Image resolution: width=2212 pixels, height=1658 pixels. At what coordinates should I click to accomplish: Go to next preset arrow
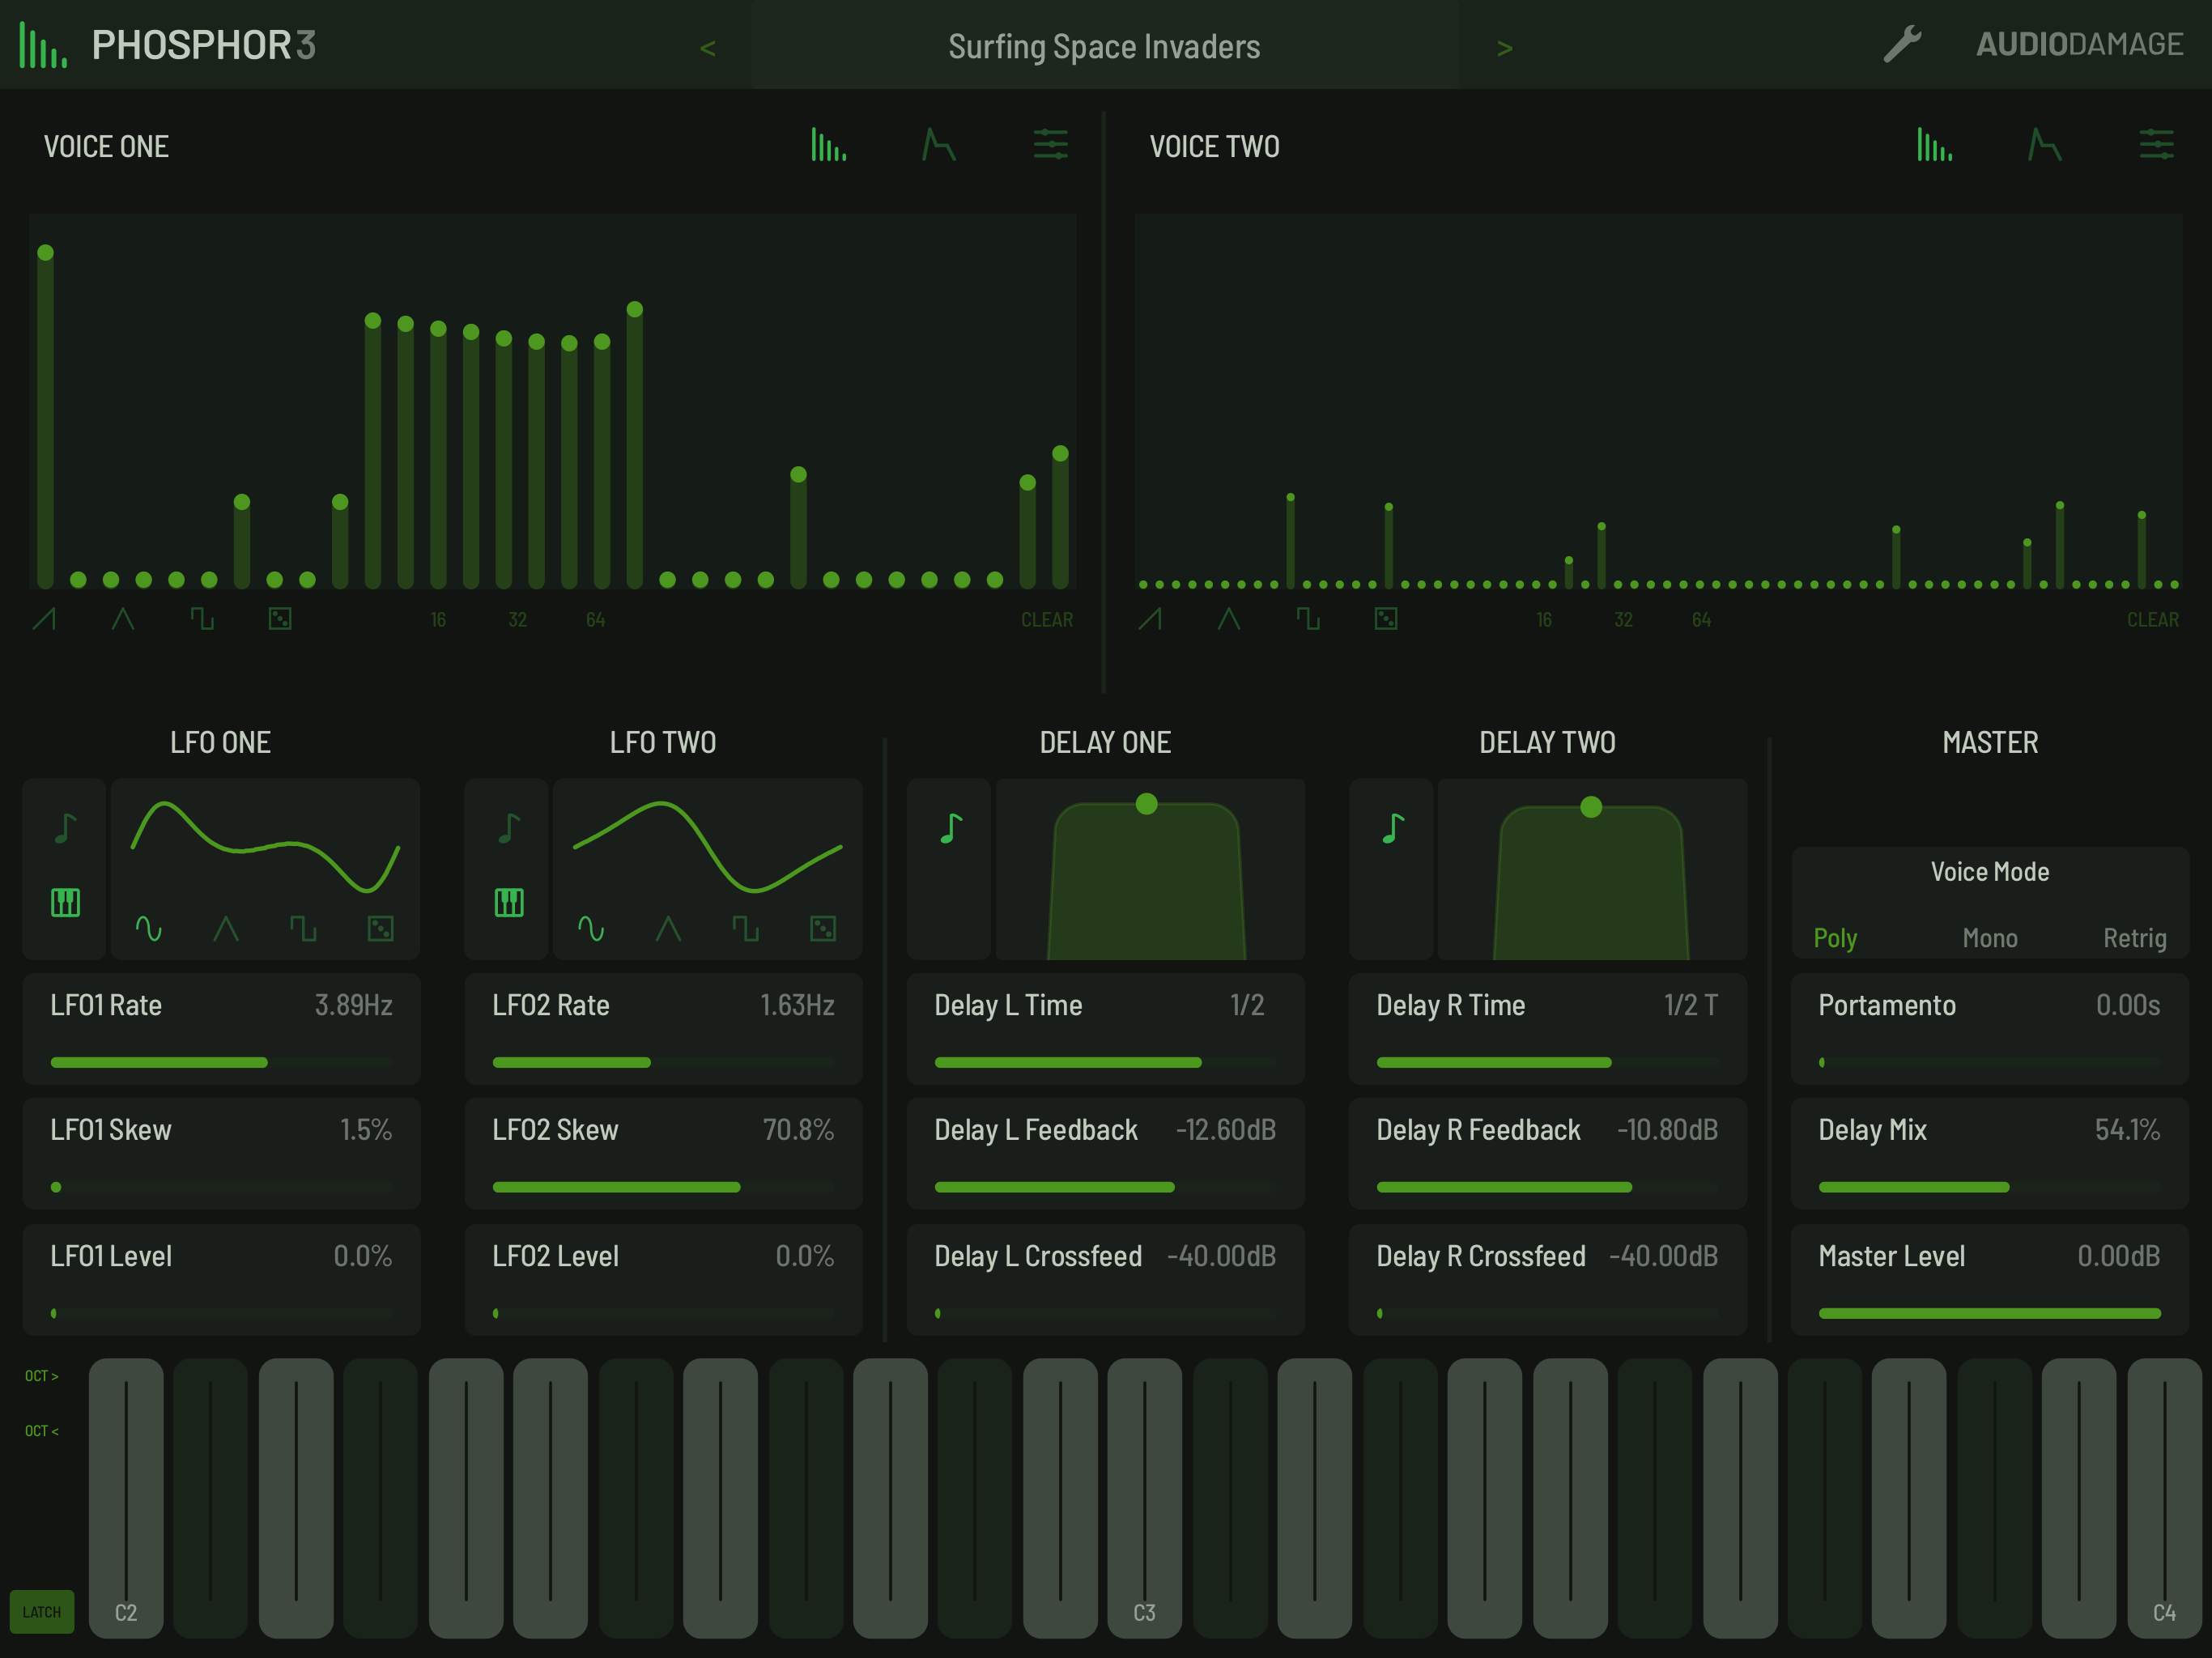pyautogui.click(x=1504, y=47)
